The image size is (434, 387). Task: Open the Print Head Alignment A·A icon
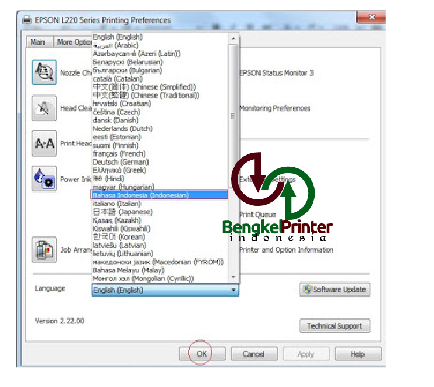tap(44, 144)
